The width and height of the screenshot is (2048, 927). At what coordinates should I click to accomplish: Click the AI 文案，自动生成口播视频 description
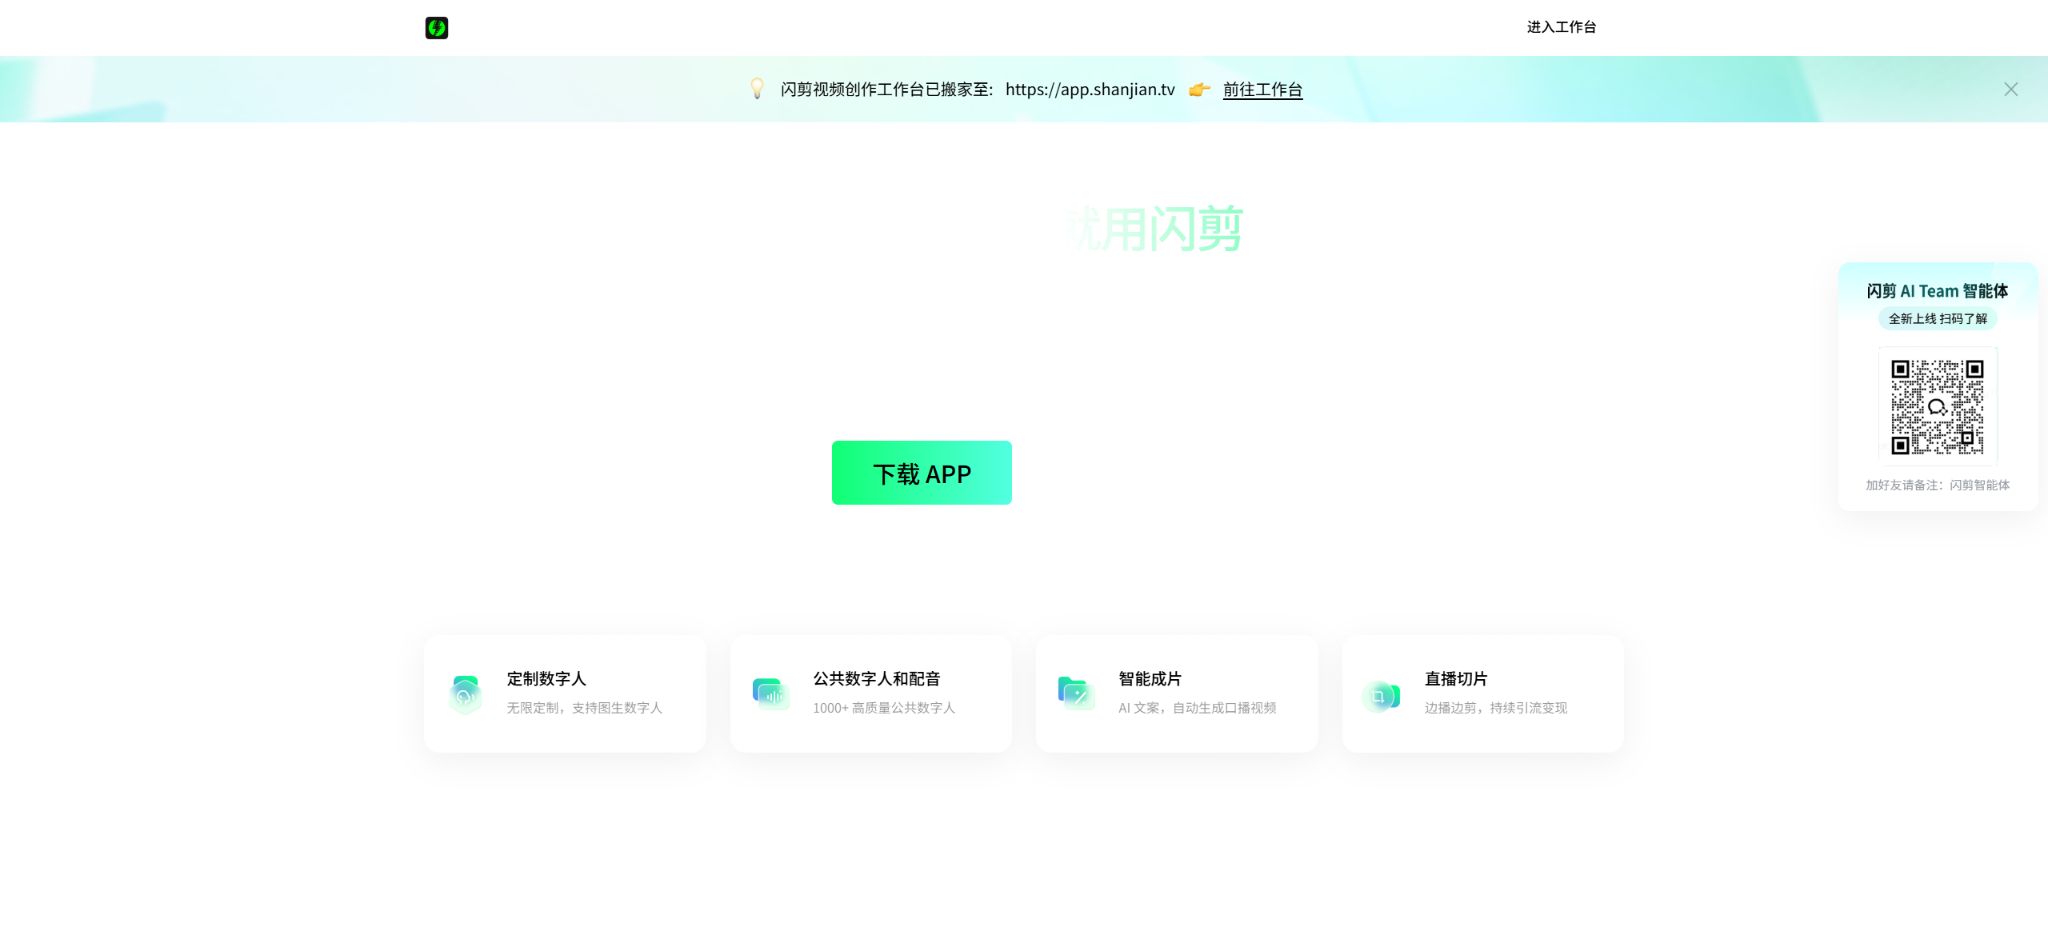[x=1197, y=708]
